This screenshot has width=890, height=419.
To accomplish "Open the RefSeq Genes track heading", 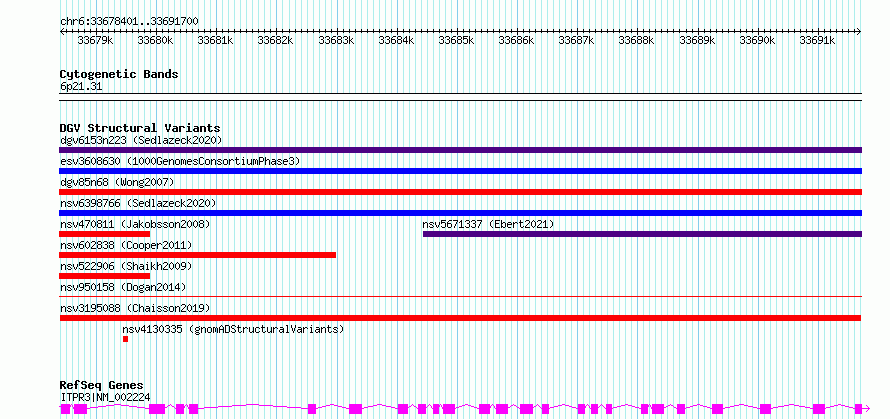I will tap(101, 386).
